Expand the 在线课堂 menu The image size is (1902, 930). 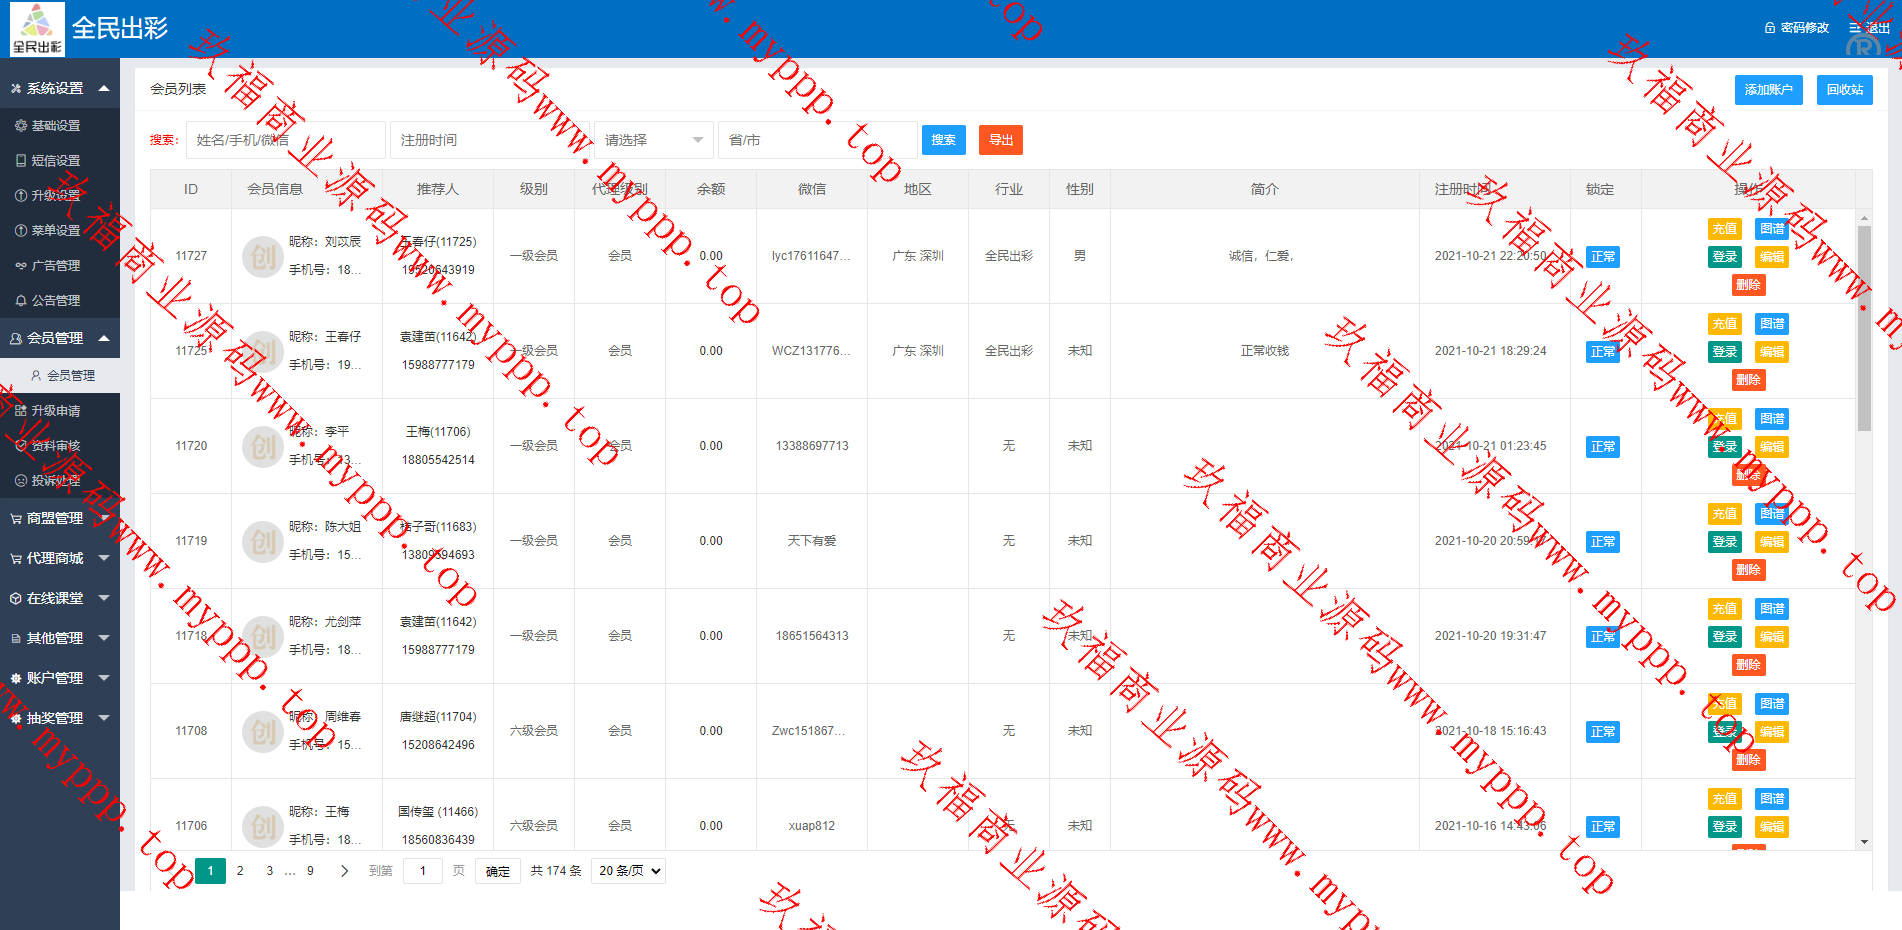click(x=59, y=598)
